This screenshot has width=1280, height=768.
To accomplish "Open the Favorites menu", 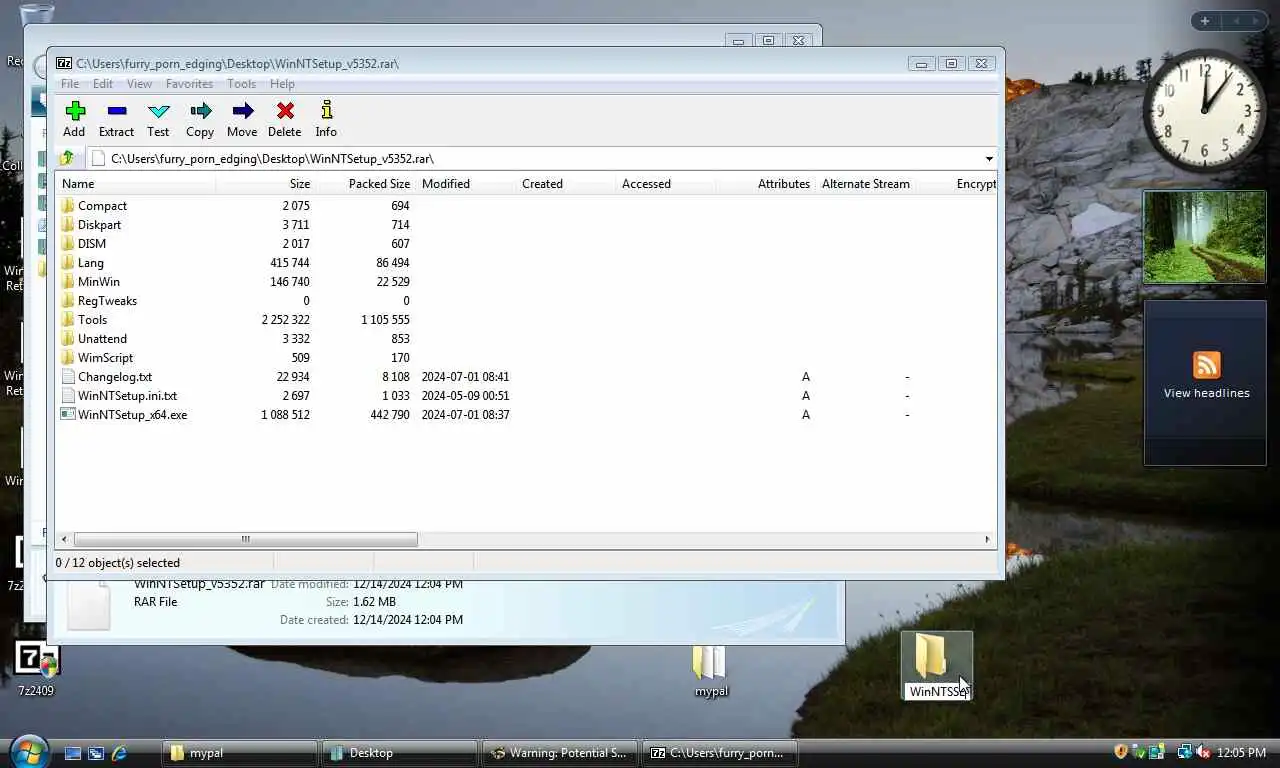I will (x=189, y=84).
